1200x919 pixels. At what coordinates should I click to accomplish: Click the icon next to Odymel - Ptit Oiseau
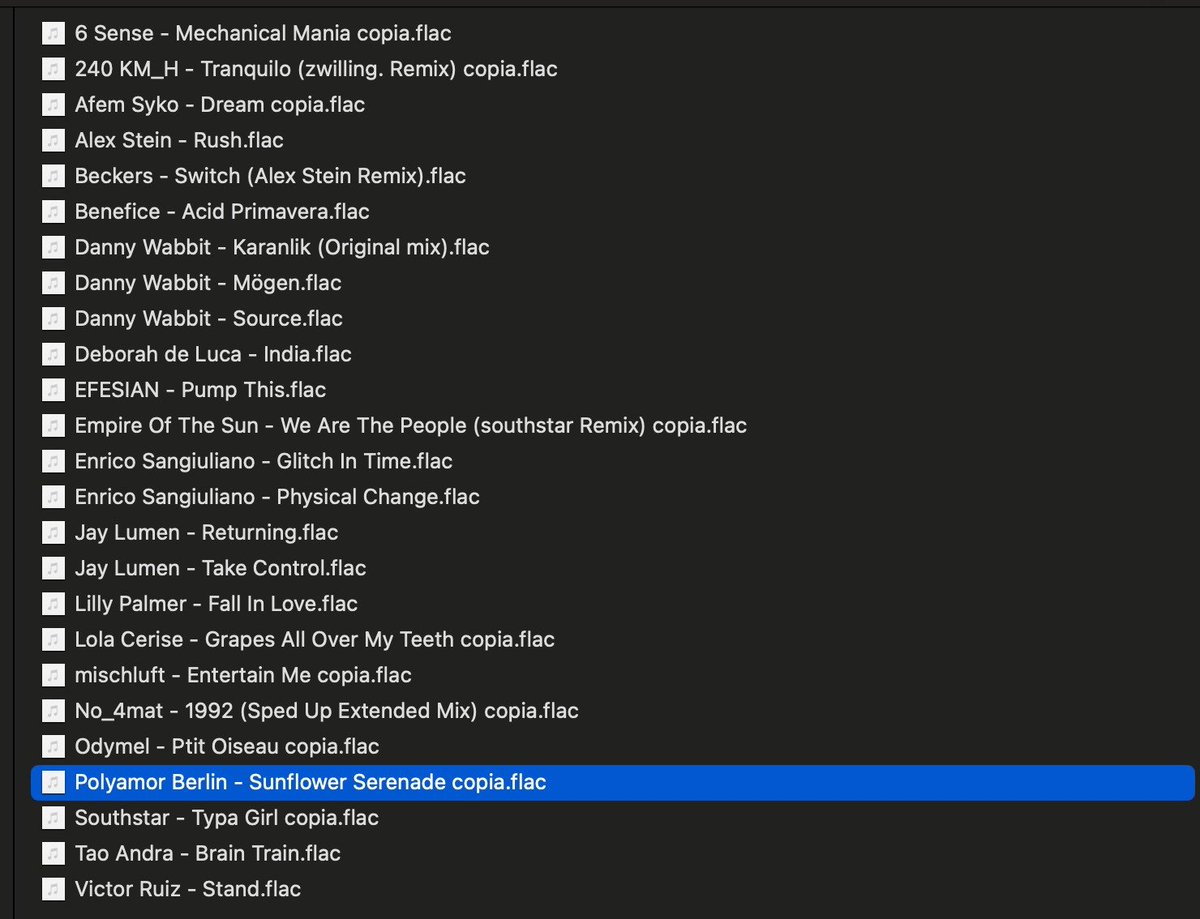tap(52, 746)
